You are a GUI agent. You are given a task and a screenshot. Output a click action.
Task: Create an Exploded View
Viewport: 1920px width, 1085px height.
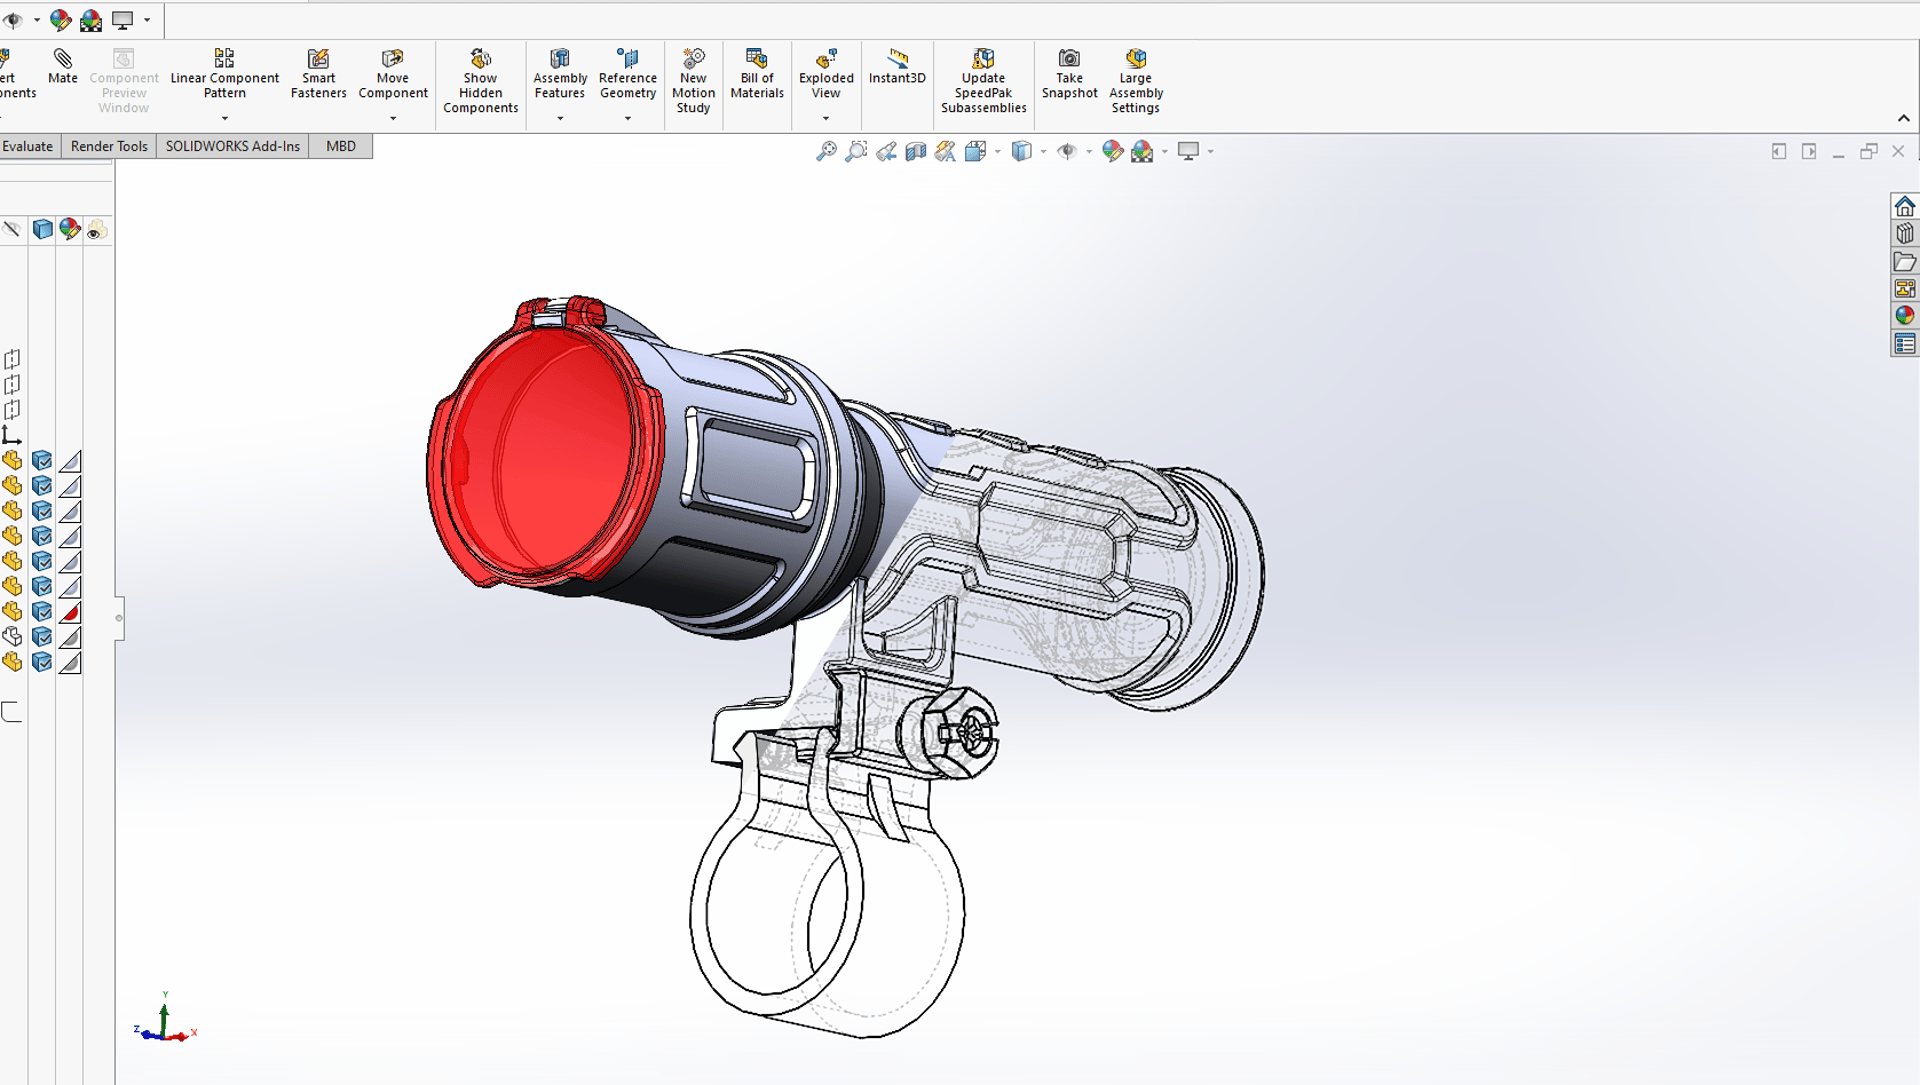826,74
